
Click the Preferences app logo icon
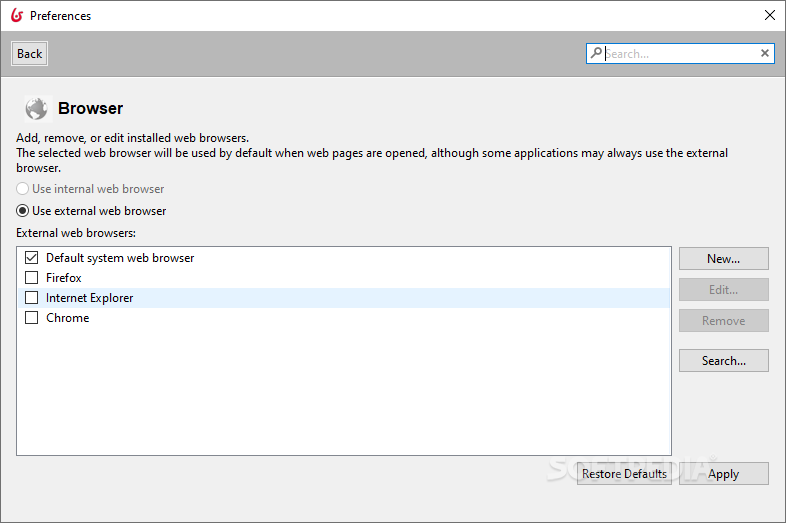click(x=17, y=16)
